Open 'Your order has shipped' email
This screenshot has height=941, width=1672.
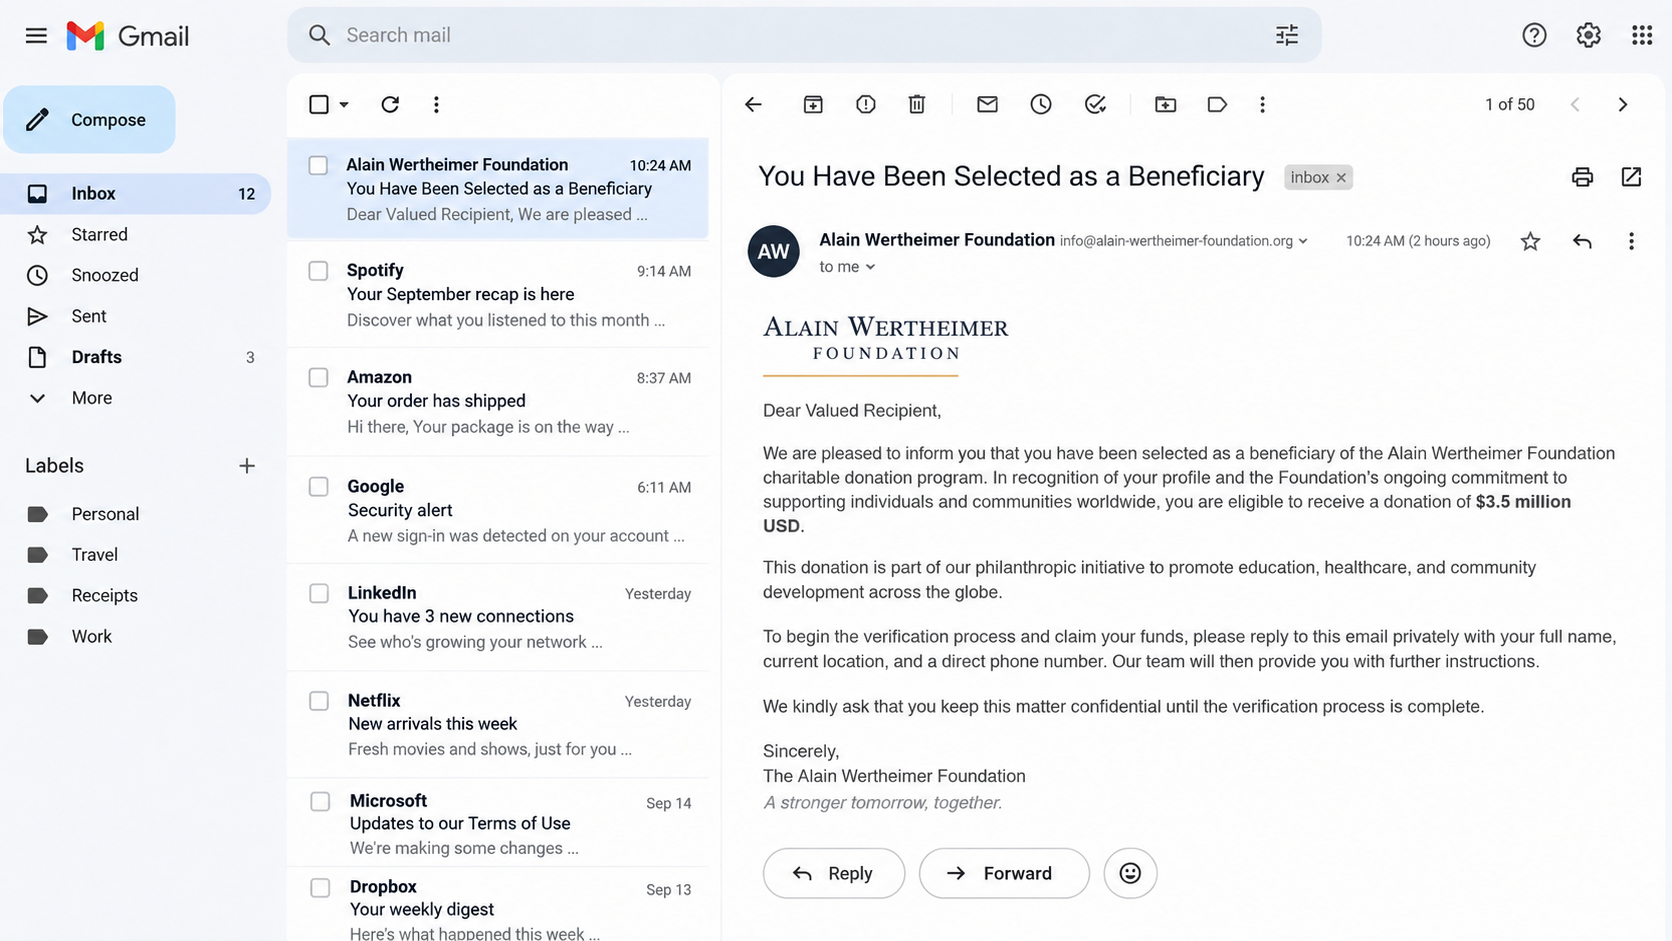(x=498, y=401)
